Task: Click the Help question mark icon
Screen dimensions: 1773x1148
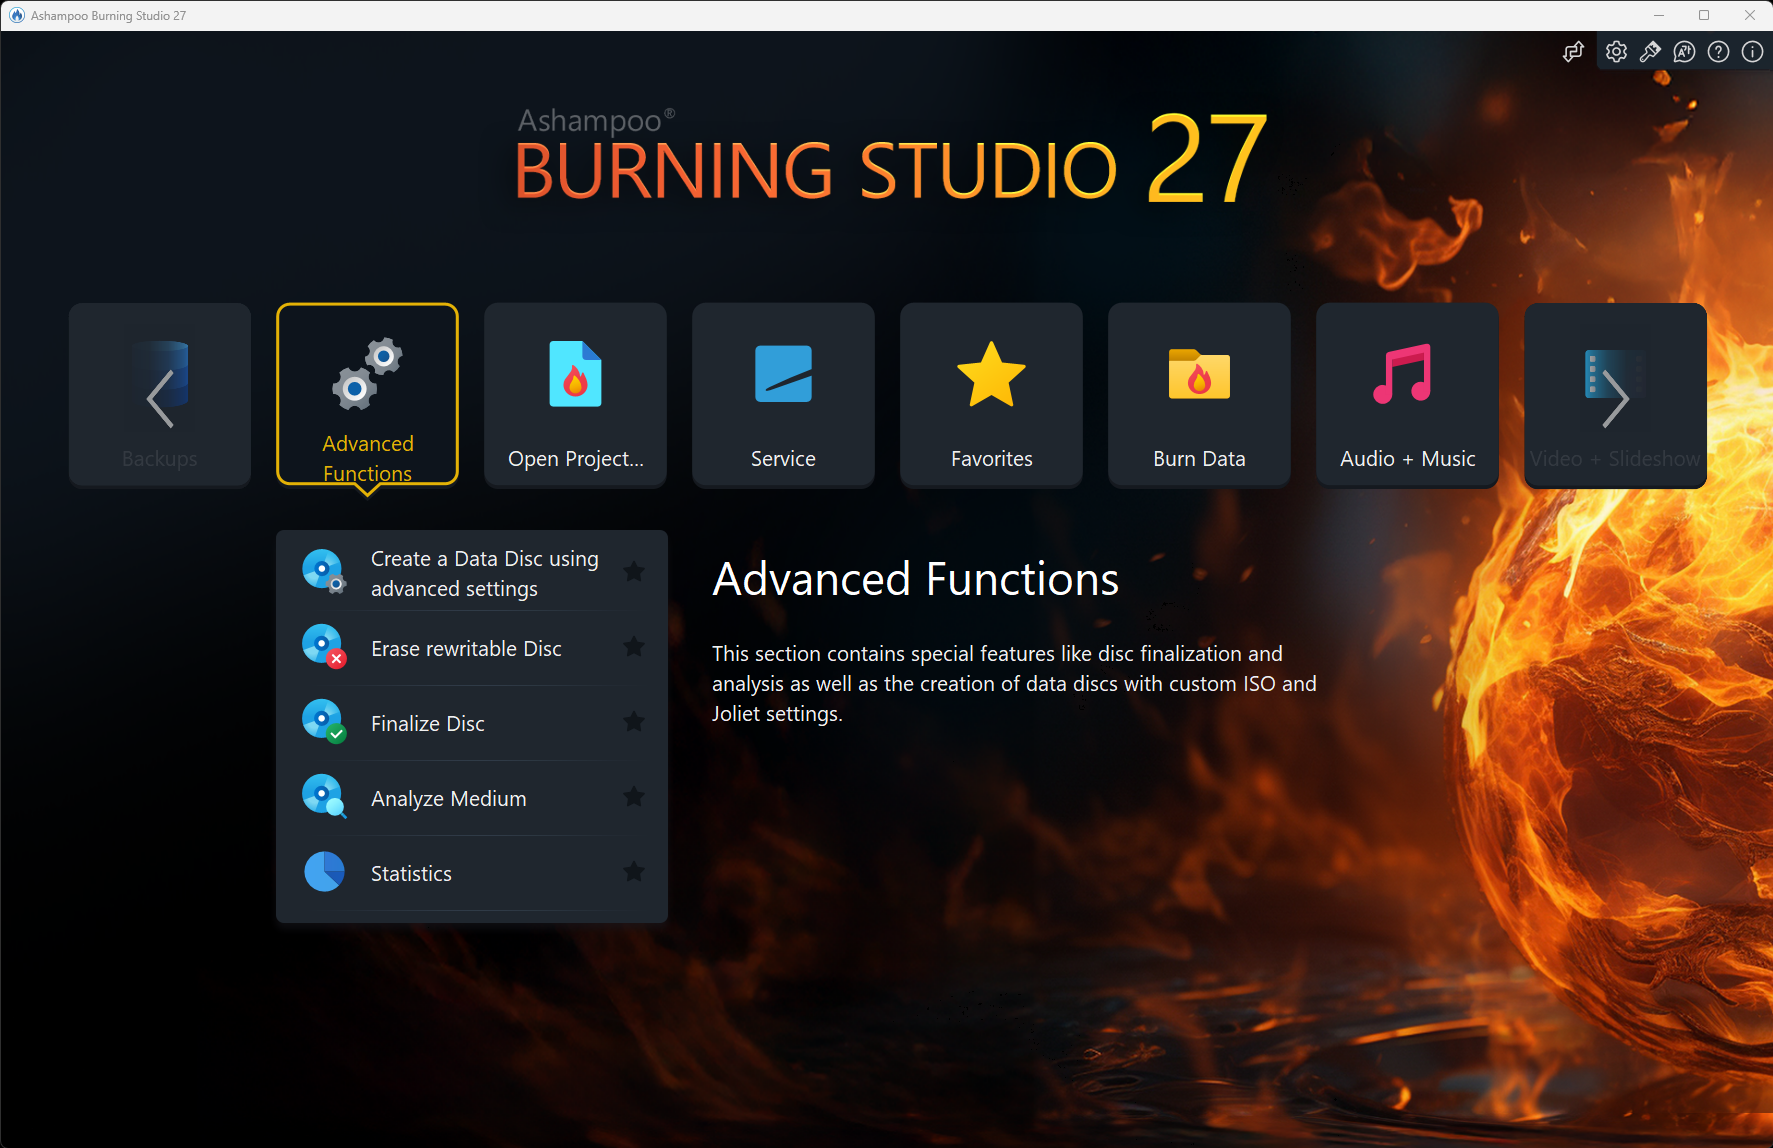Action: pyautogui.click(x=1718, y=51)
